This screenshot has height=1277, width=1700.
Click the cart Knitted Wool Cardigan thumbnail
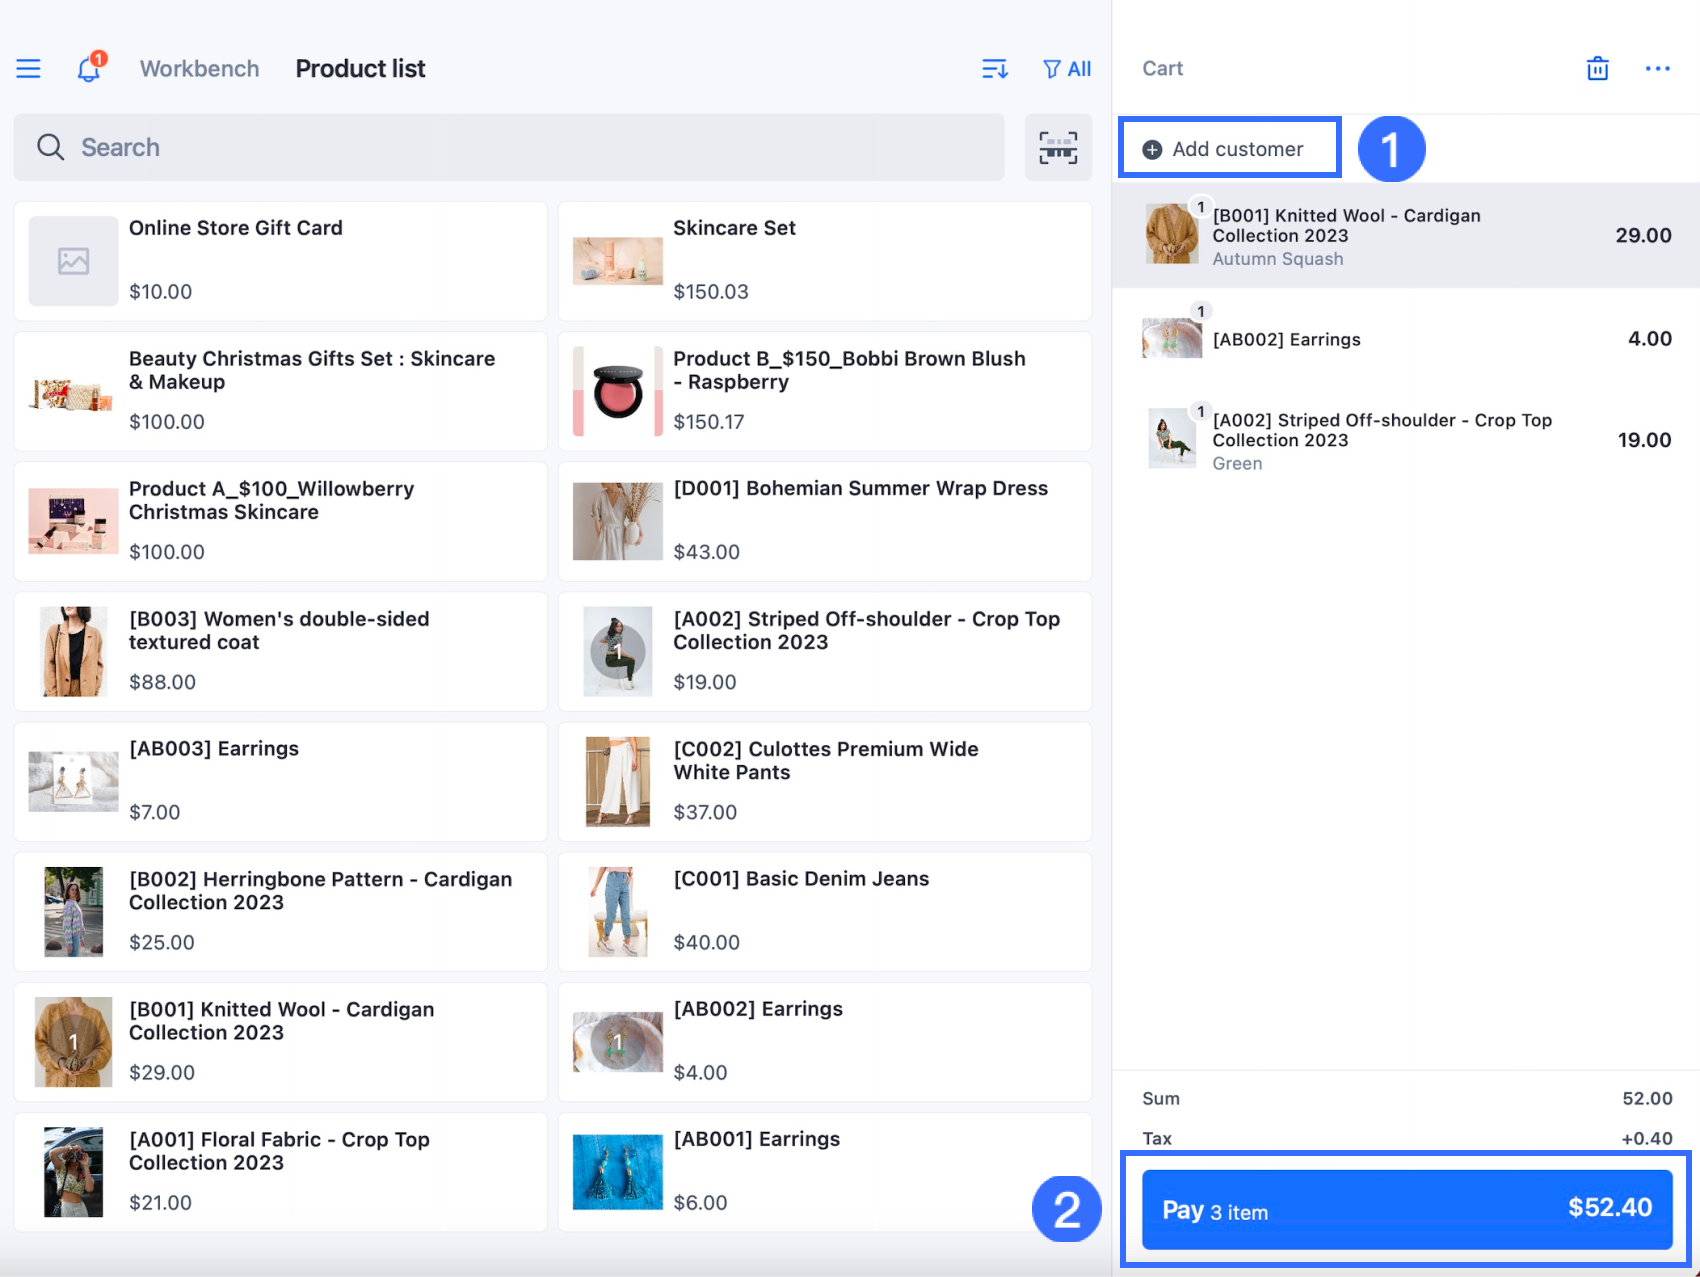click(1172, 234)
